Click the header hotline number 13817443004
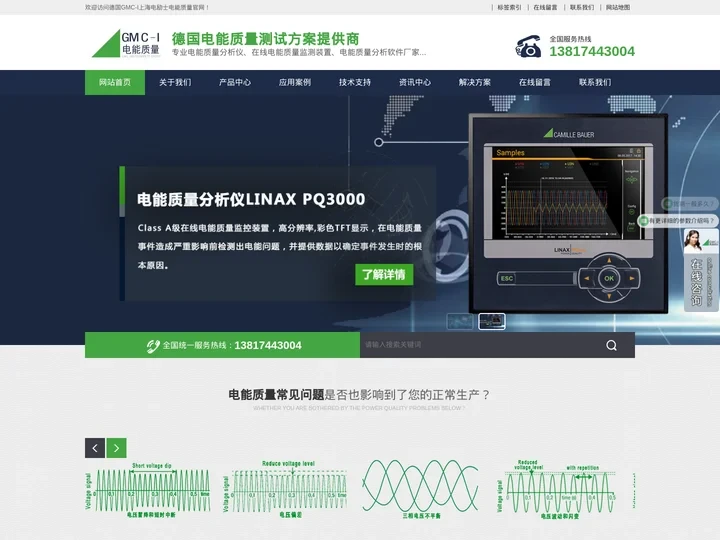Viewport: 720px width, 540px height. tap(592, 51)
